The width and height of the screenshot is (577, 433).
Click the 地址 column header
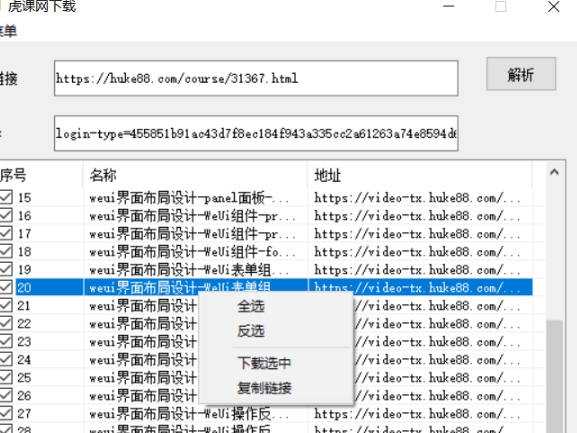point(420,175)
